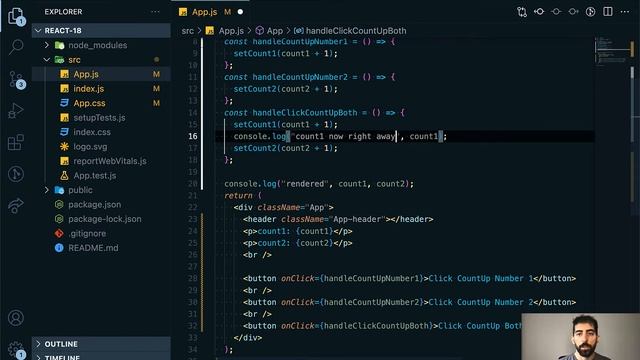Image resolution: width=640 pixels, height=360 pixels.
Task: Click the middle commit navigation icon
Action: (556, 12)
